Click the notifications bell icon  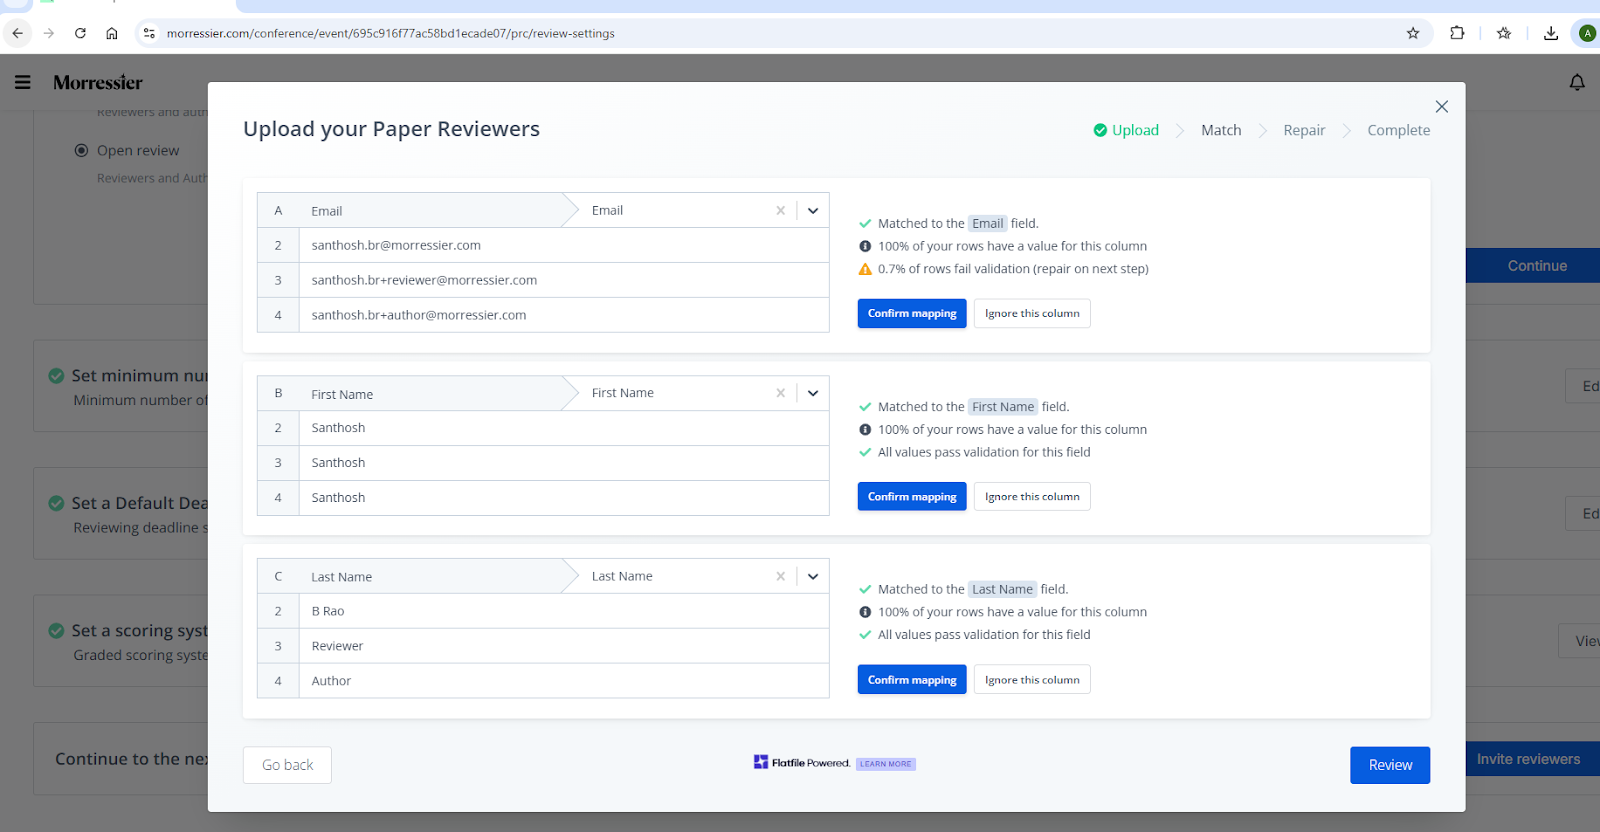1577,83
